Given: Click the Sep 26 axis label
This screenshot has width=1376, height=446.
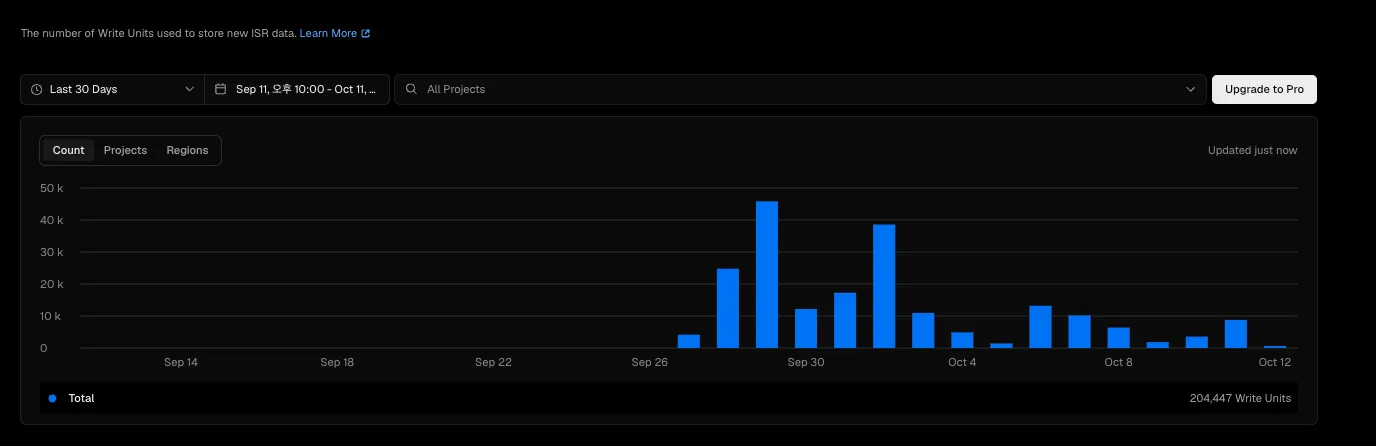Looking at the screenshot, I should [x=649, y=362].
